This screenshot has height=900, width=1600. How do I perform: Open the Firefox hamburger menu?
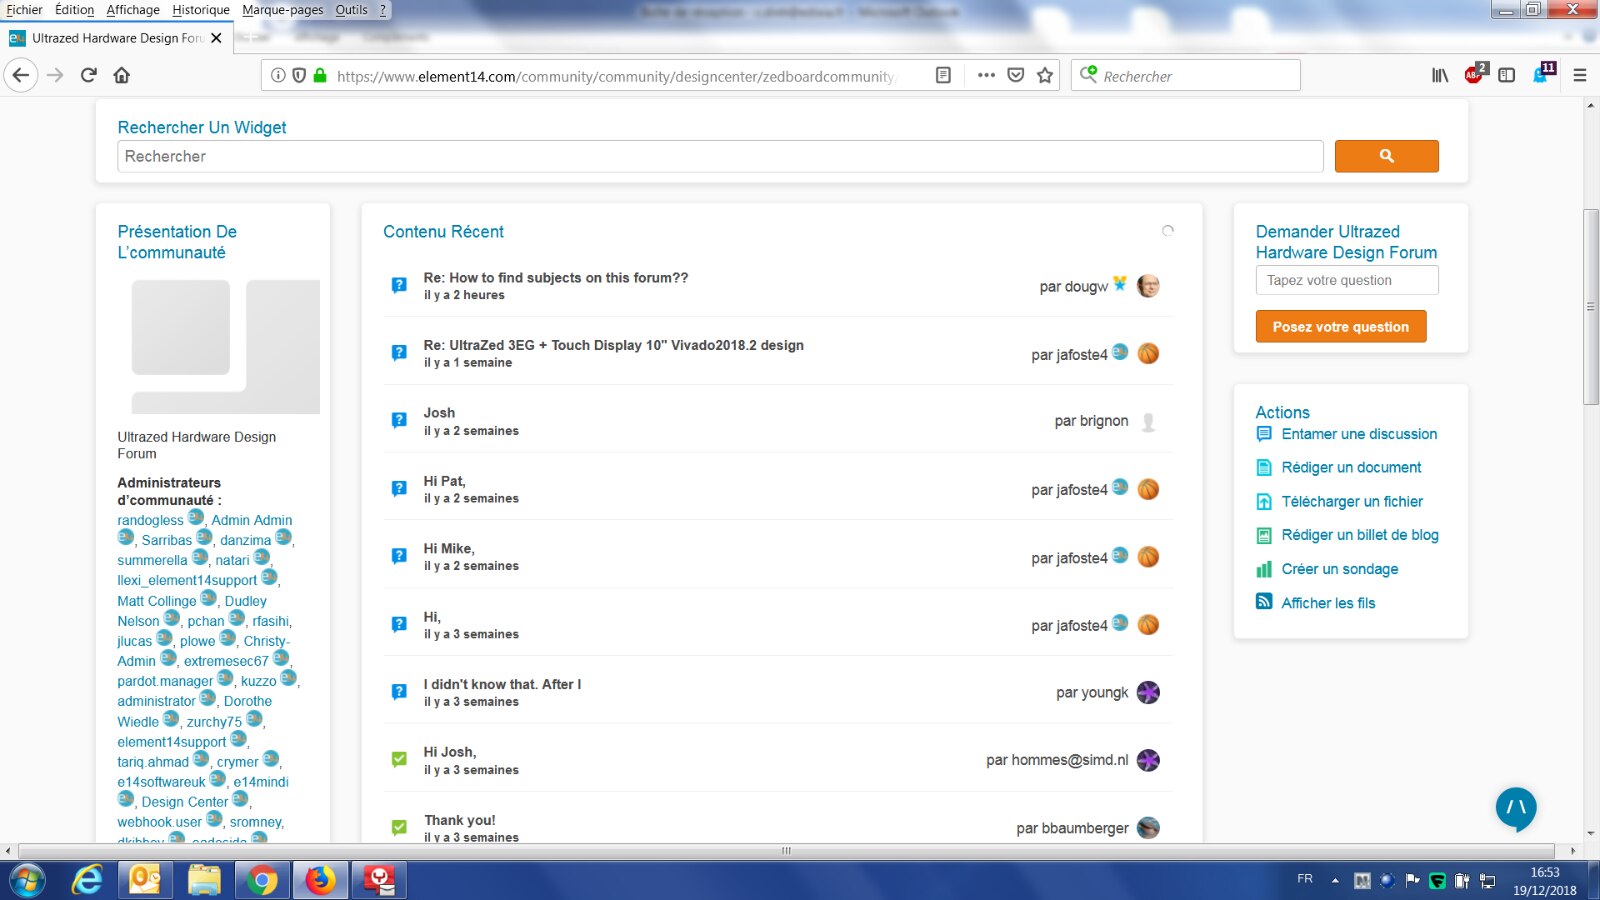(1580, 75)
